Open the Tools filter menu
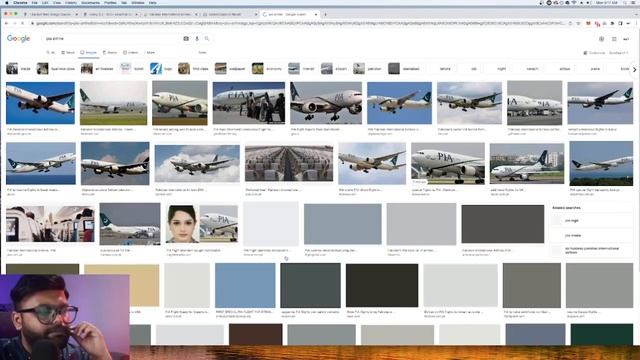Viewport: 640px width, 360px height. click(202, 53)
